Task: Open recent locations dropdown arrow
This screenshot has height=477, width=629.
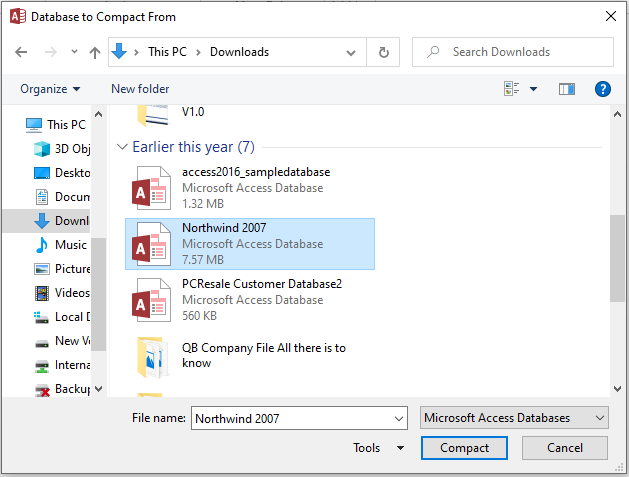Action: pyautogui.click(x=74, y=51)
